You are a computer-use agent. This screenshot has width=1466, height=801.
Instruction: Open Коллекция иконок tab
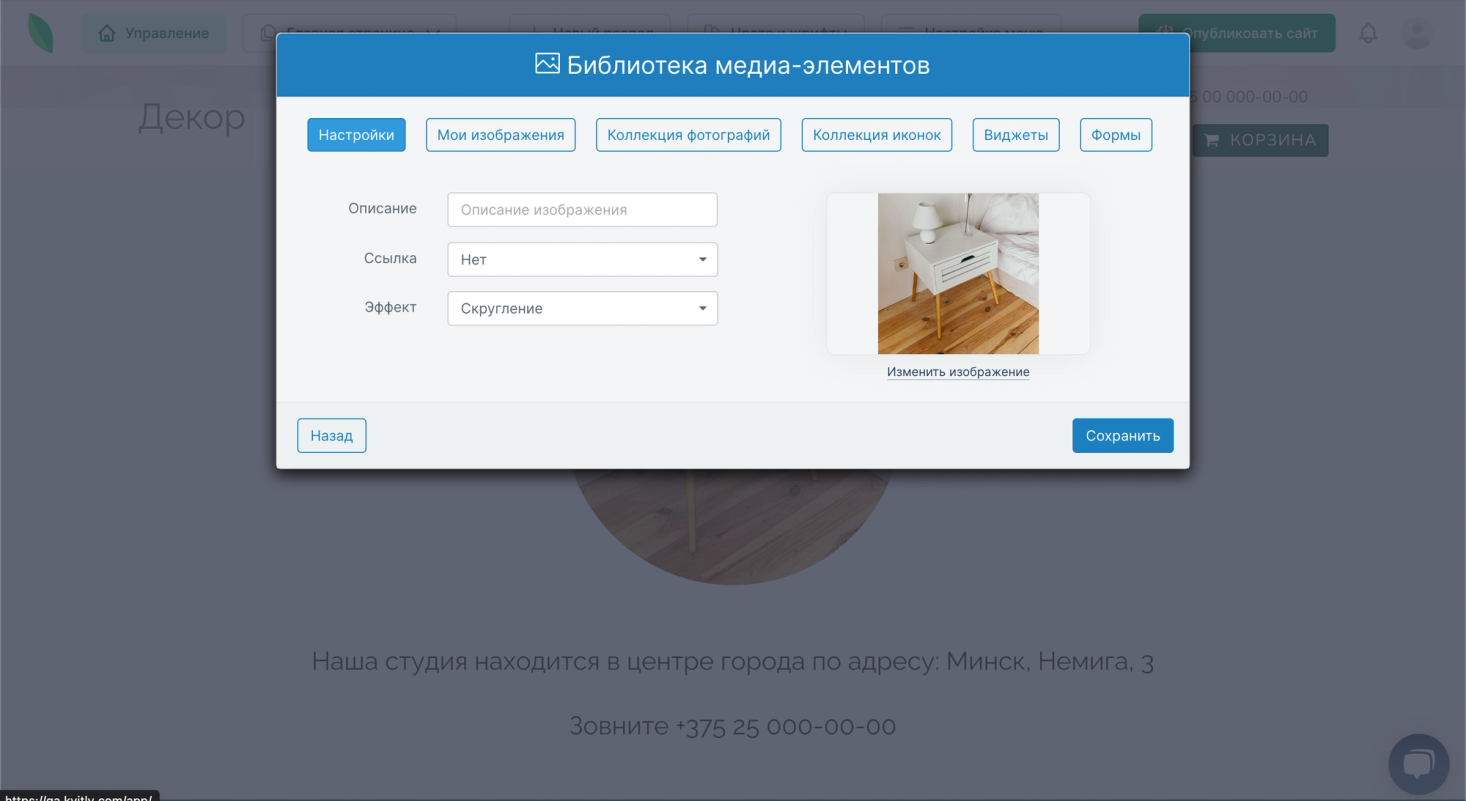coord(877,135)
